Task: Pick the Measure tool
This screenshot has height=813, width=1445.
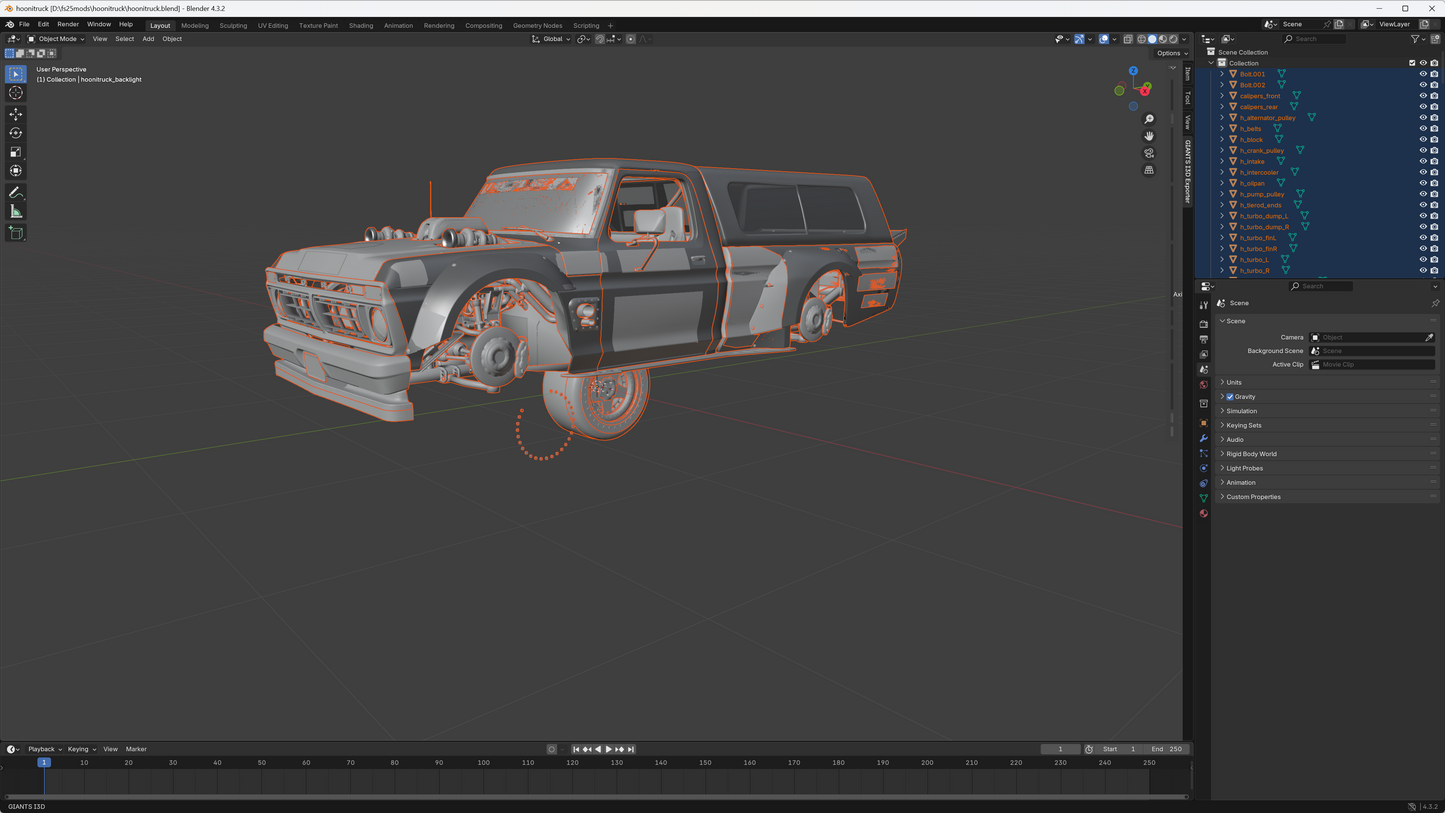Action: 16,211
